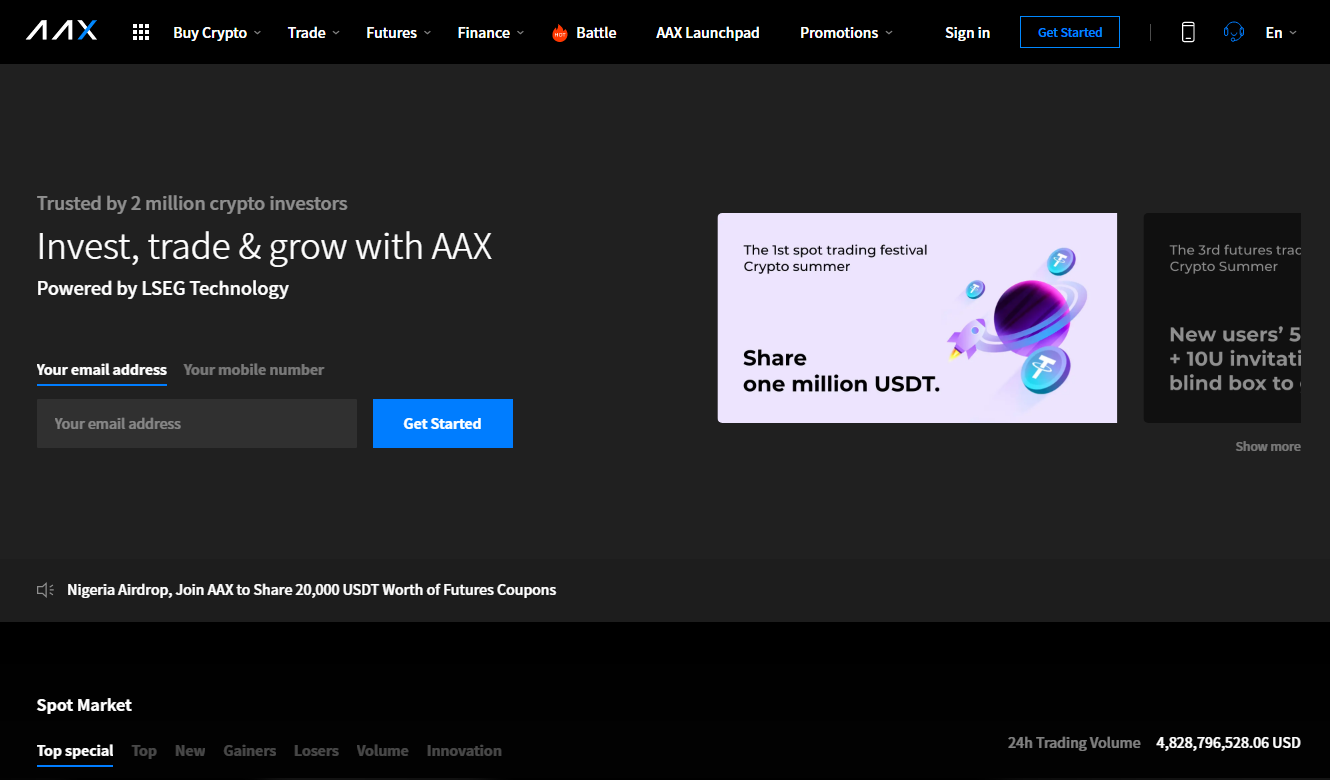Viewport: 1330px width, 780px height.
Task: Go to the AAX logo home
Action: pyautogui.click(x=62, y=32)
